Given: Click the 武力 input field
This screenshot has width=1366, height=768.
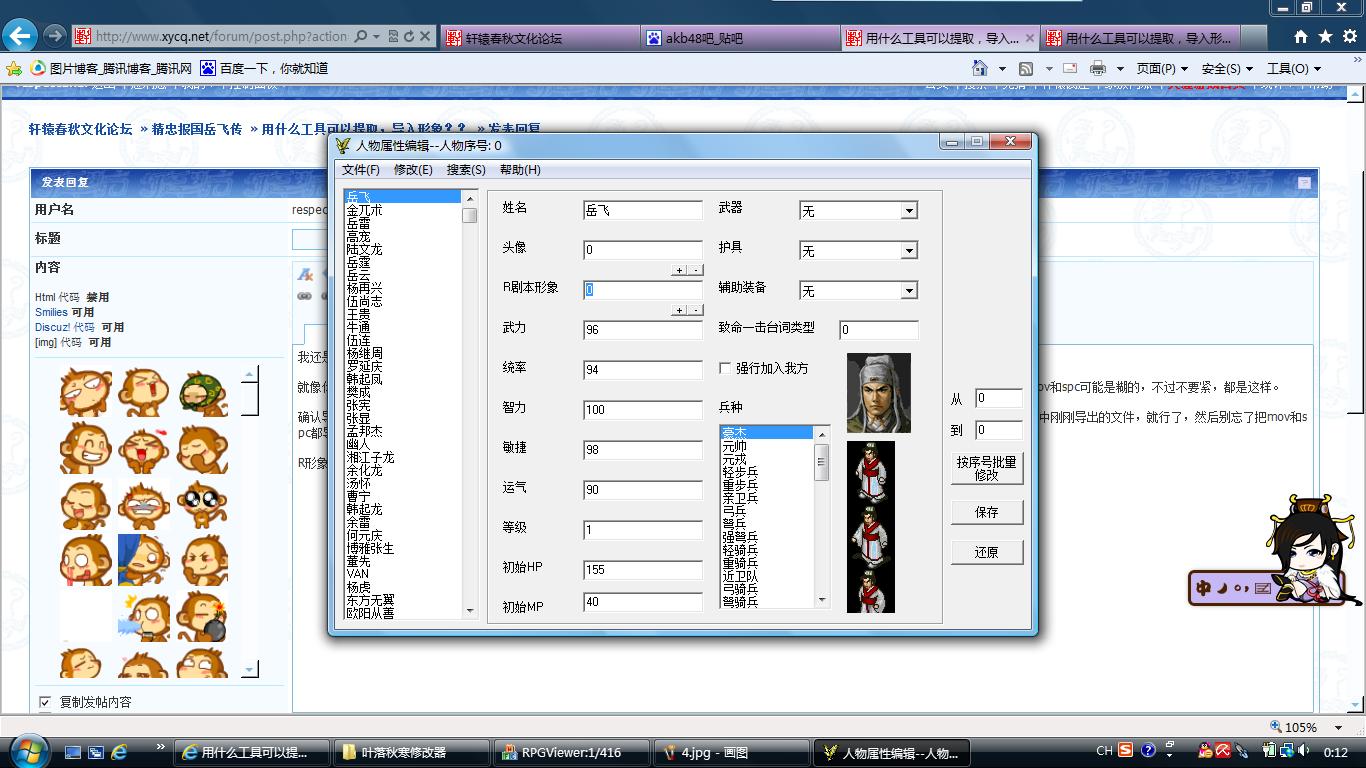Looking at the screenshot, I should [x=642, y=330].
